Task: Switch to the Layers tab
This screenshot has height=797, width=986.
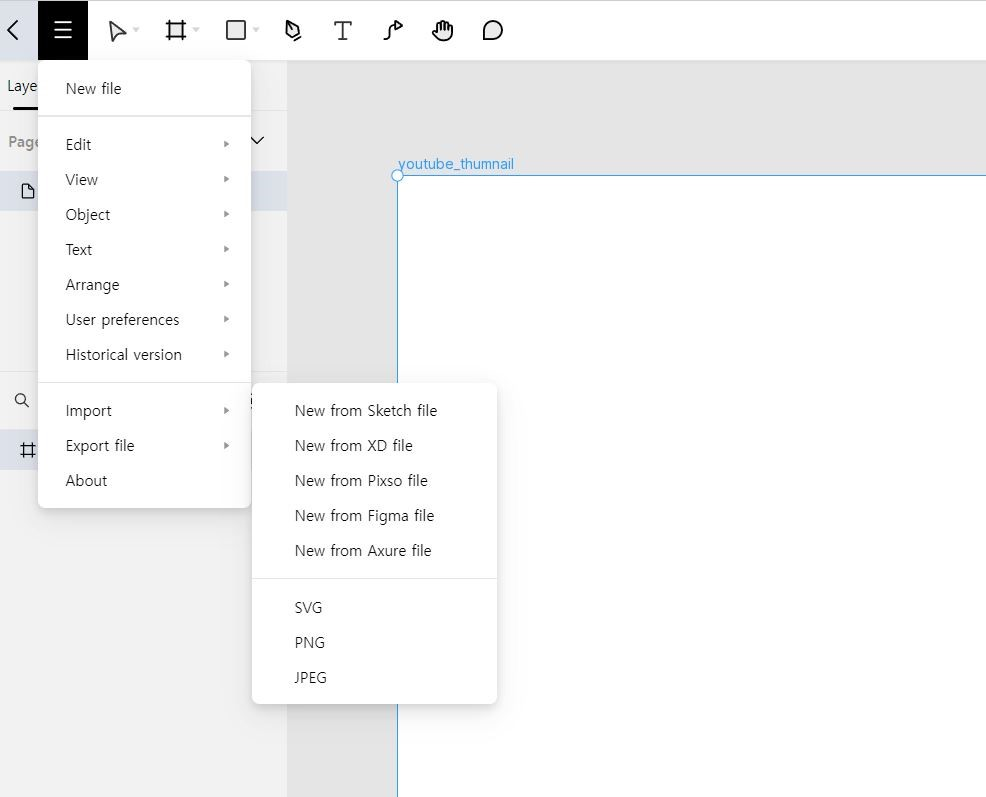Action: (22, 86)
